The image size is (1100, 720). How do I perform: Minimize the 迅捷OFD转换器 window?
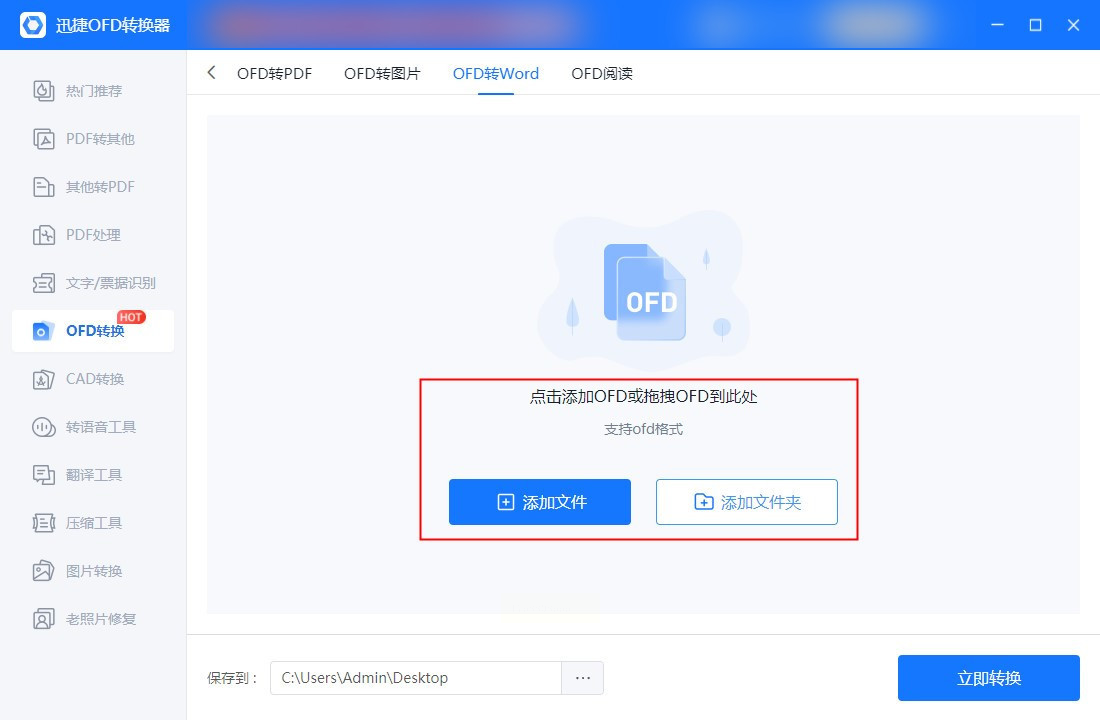pyautogui.click(x=997, y=25)
